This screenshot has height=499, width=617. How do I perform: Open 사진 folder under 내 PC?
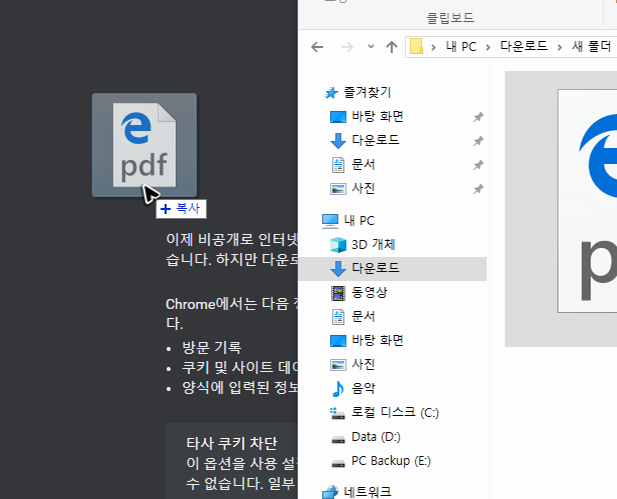(x=363, y=364)
